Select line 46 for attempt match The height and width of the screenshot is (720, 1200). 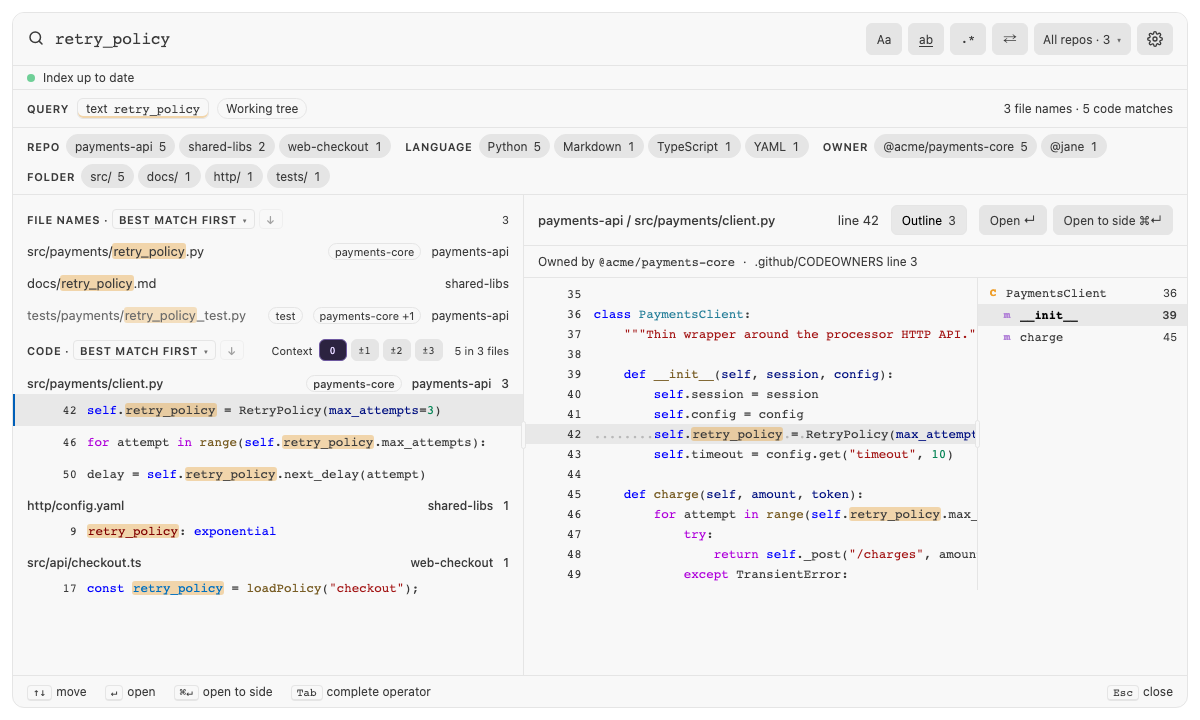pyautogui.click(x=268, y=442)
